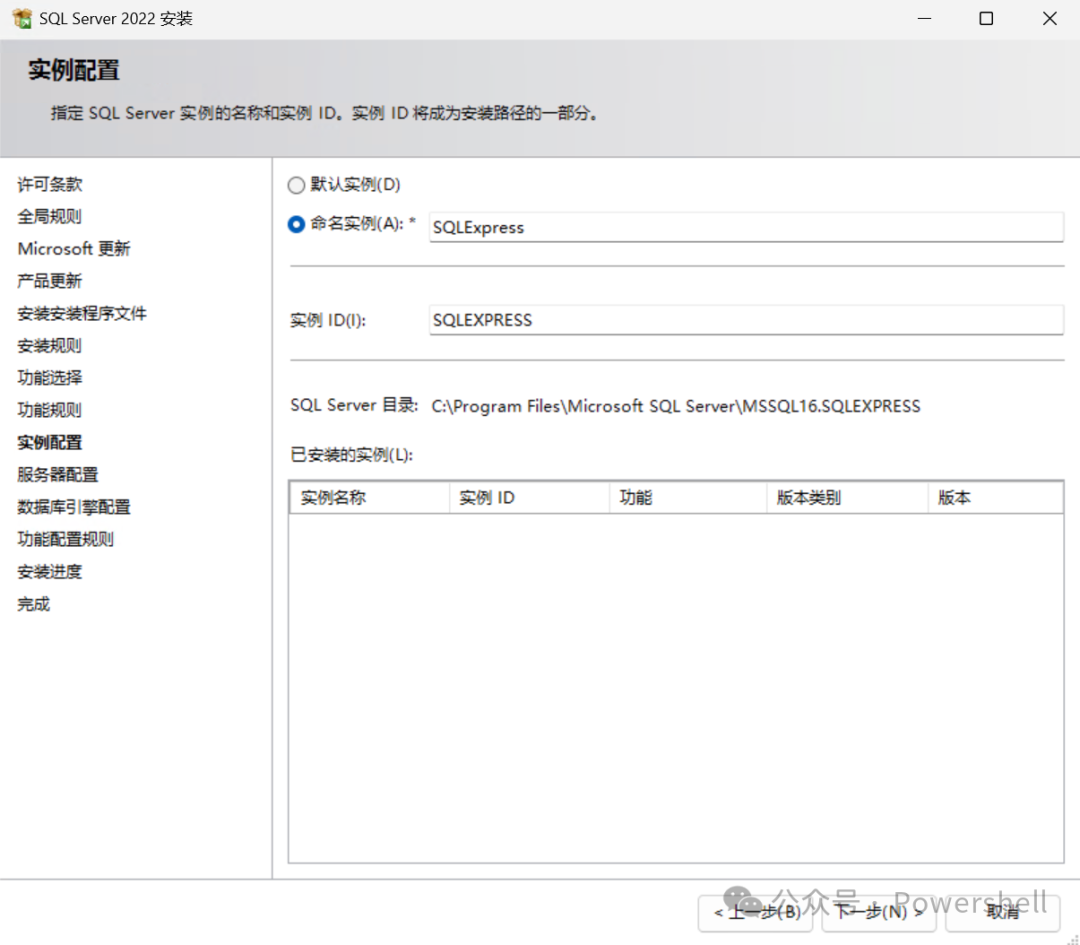The height and width of the screenshot is (945, 1080).
Task: Click the 功能 column header
Action: pos(688,497)
